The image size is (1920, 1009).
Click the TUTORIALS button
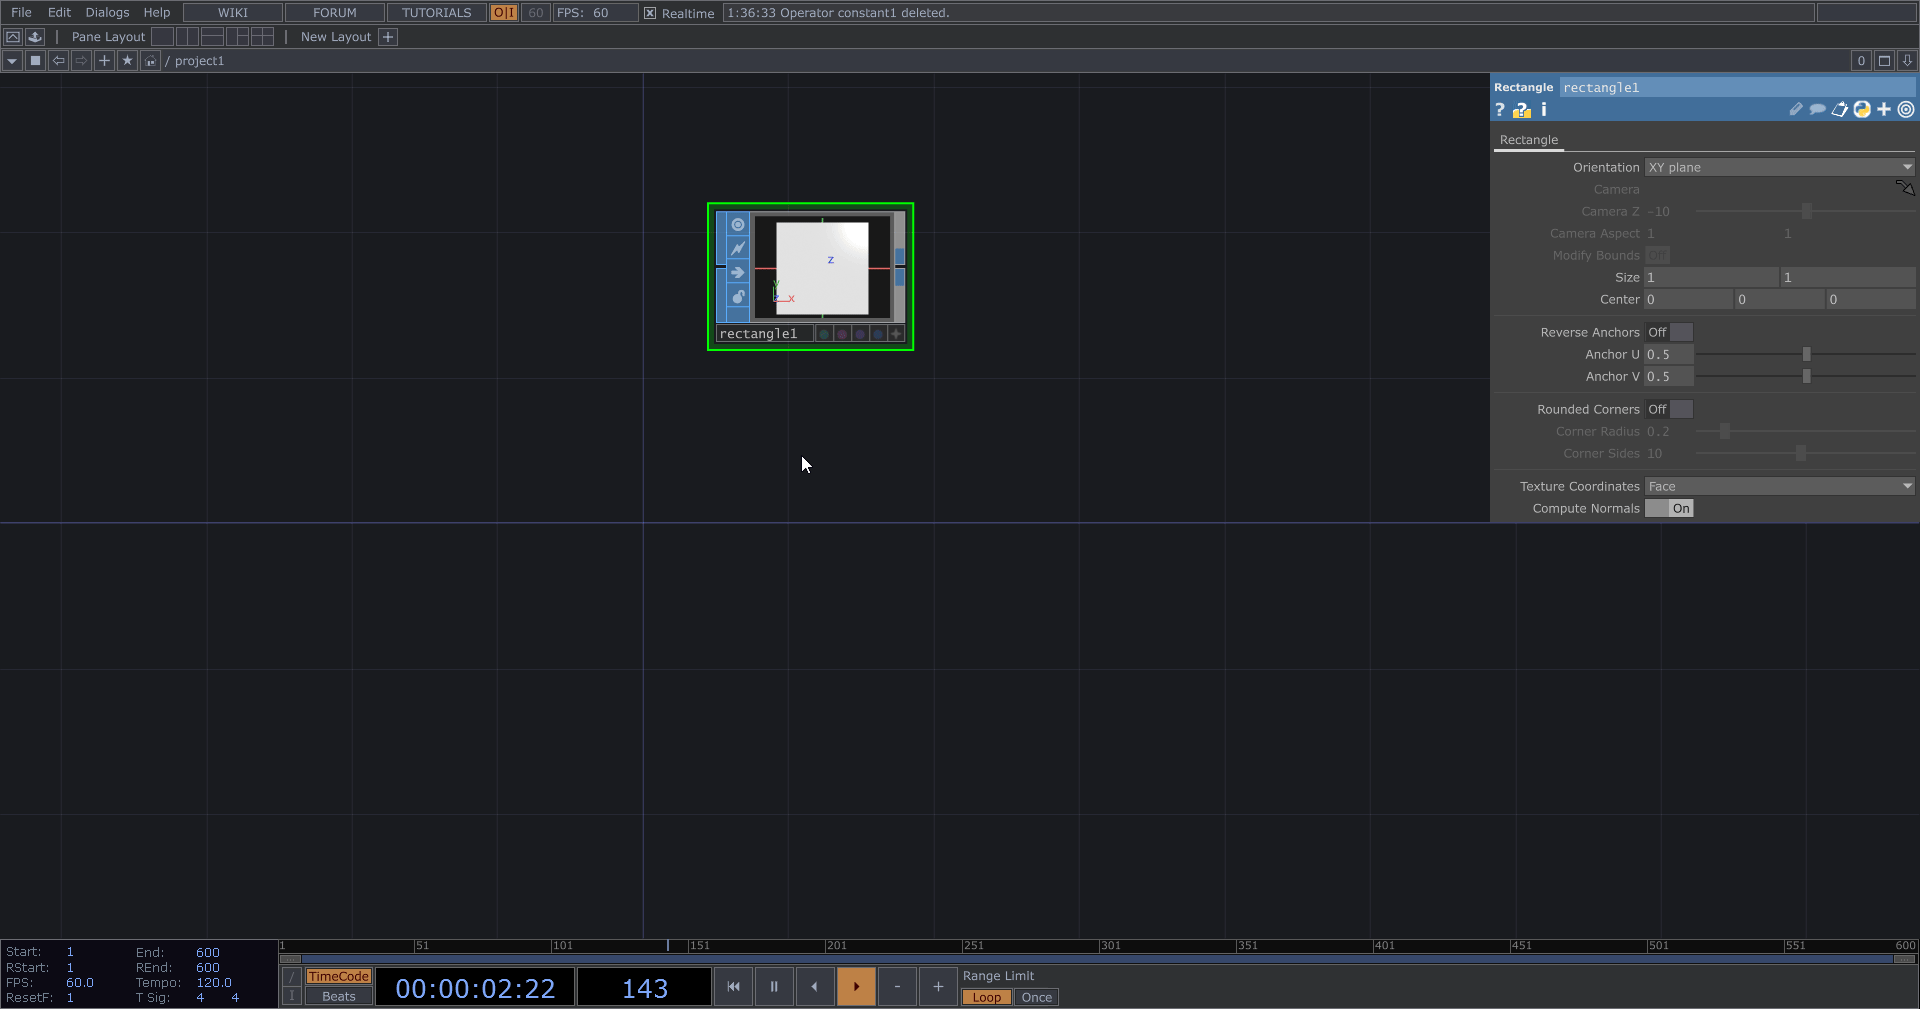click(x=436, y=13)
